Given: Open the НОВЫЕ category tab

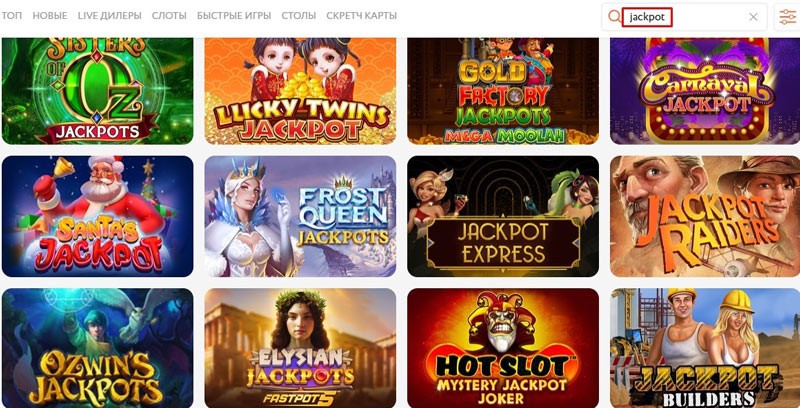Looking at the screenshot, I should [50, 16].
